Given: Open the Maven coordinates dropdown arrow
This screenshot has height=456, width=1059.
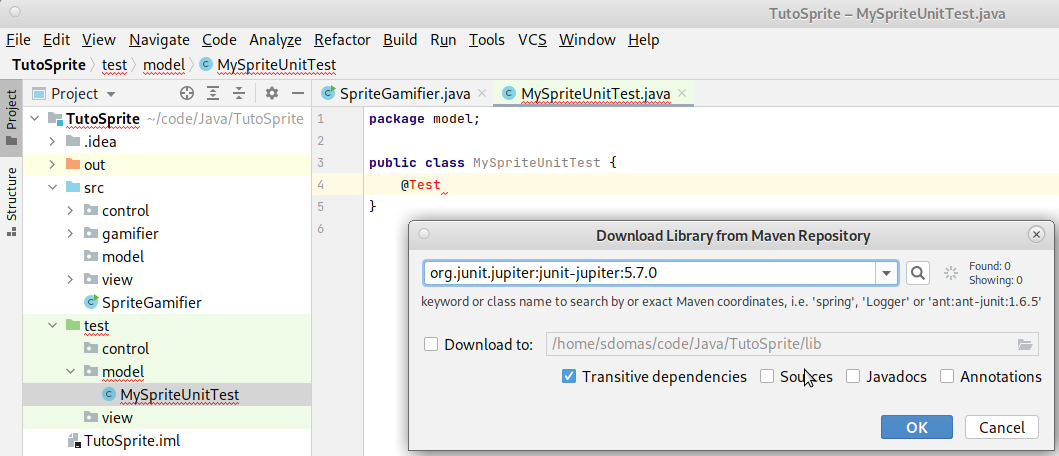Looking at the screenshot, I should pyautogui.click(x=886, y=272).
